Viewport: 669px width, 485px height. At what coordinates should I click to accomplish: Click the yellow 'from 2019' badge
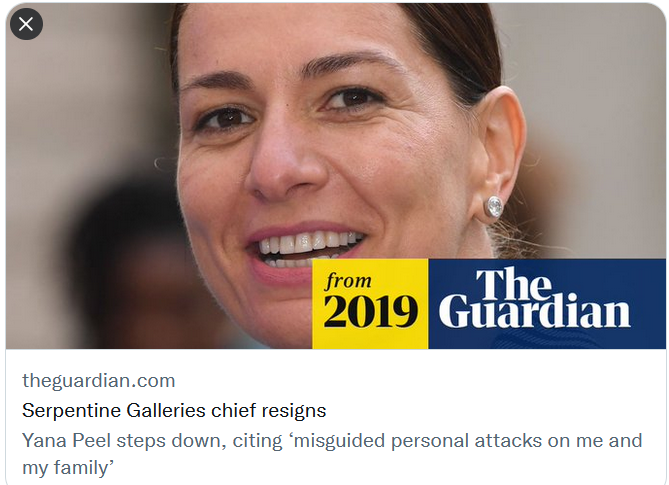click(370, 304)
